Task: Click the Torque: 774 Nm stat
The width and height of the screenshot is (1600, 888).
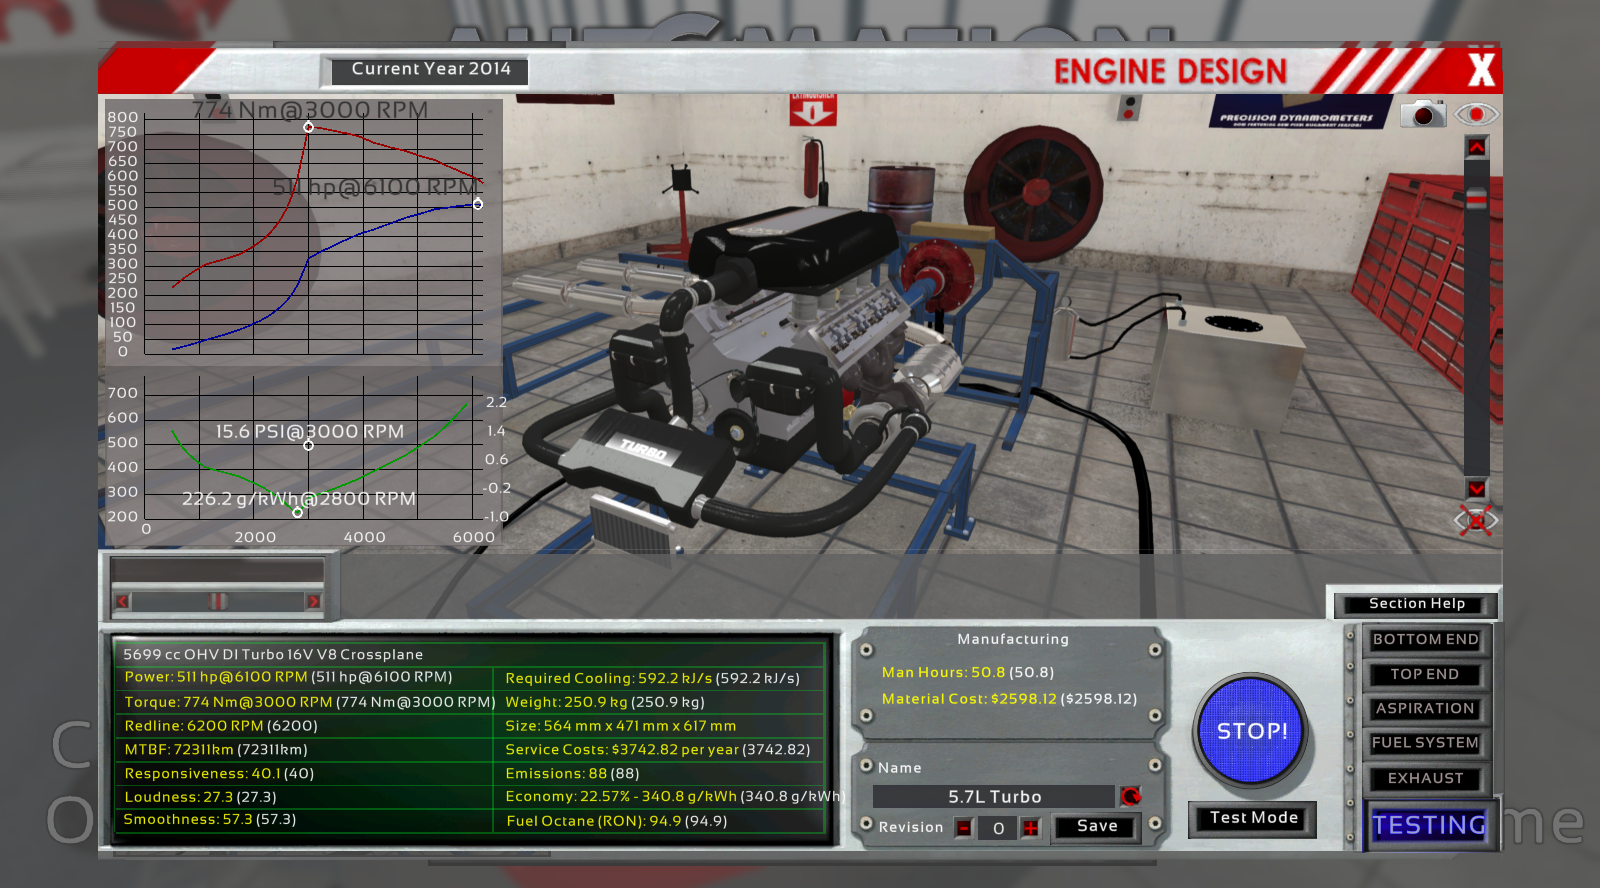Action: [309, 702]
